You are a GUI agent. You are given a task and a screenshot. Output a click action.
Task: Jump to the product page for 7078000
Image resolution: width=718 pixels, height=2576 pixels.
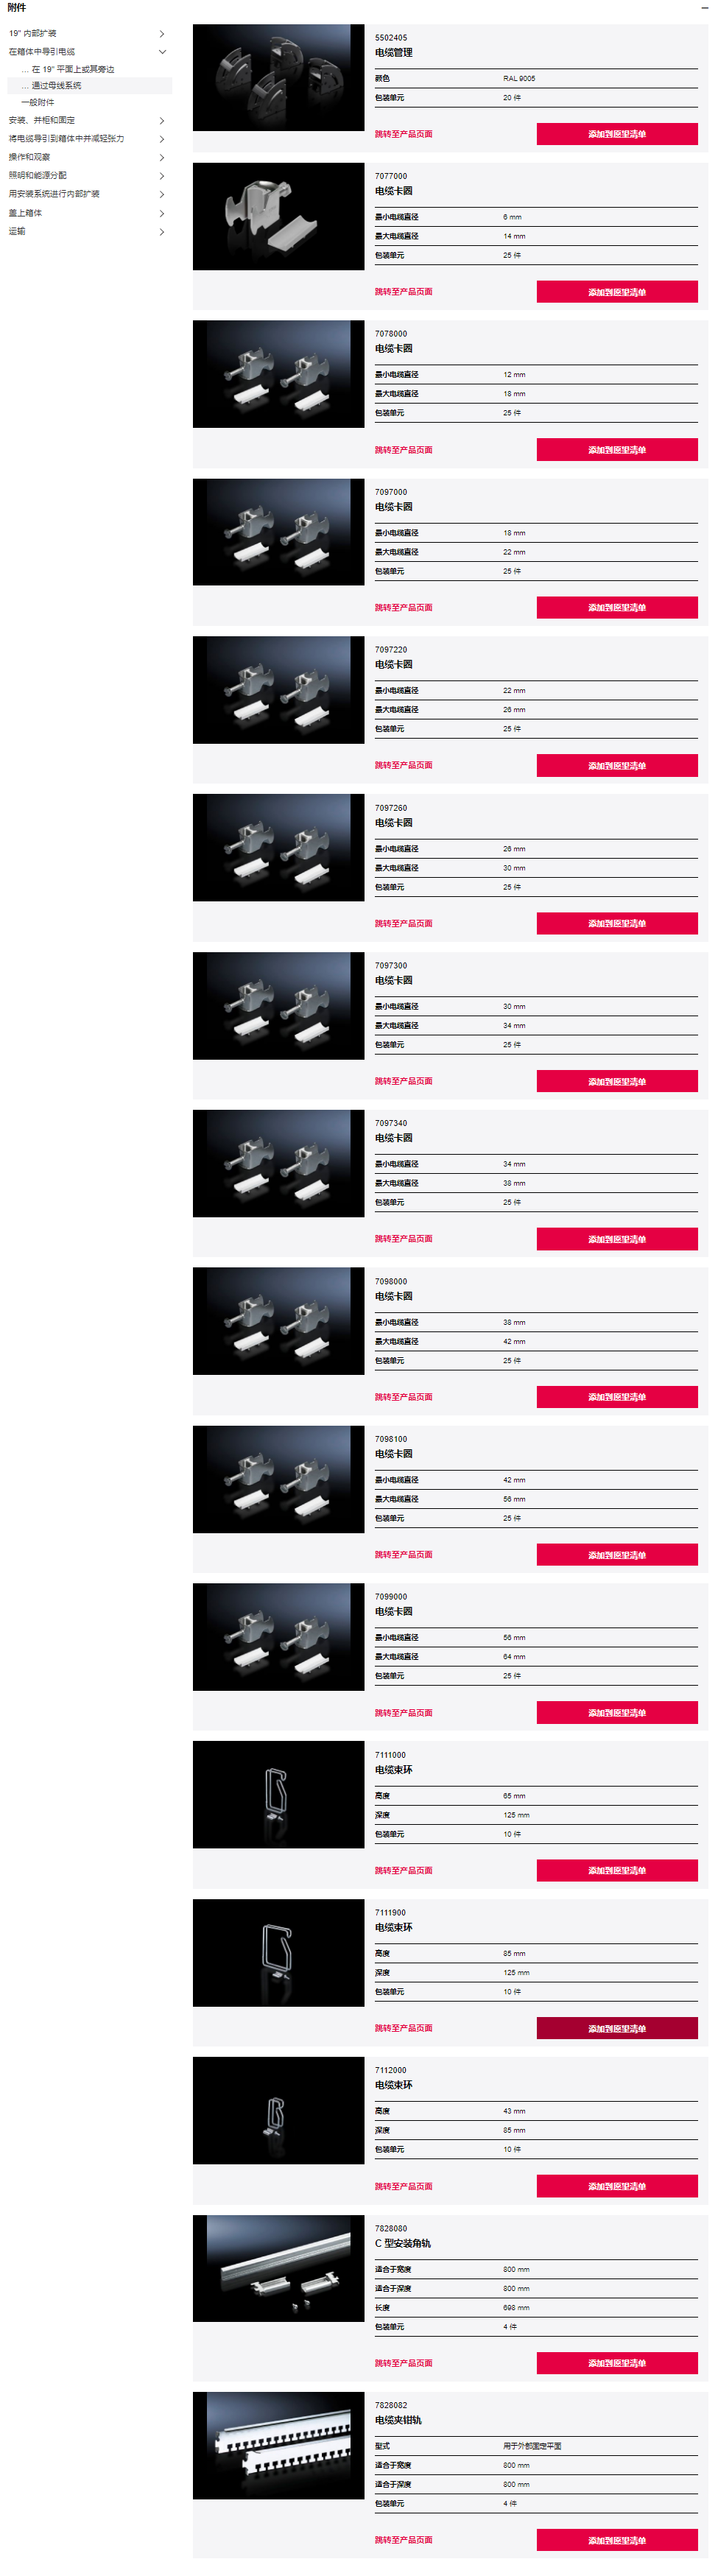404,450
